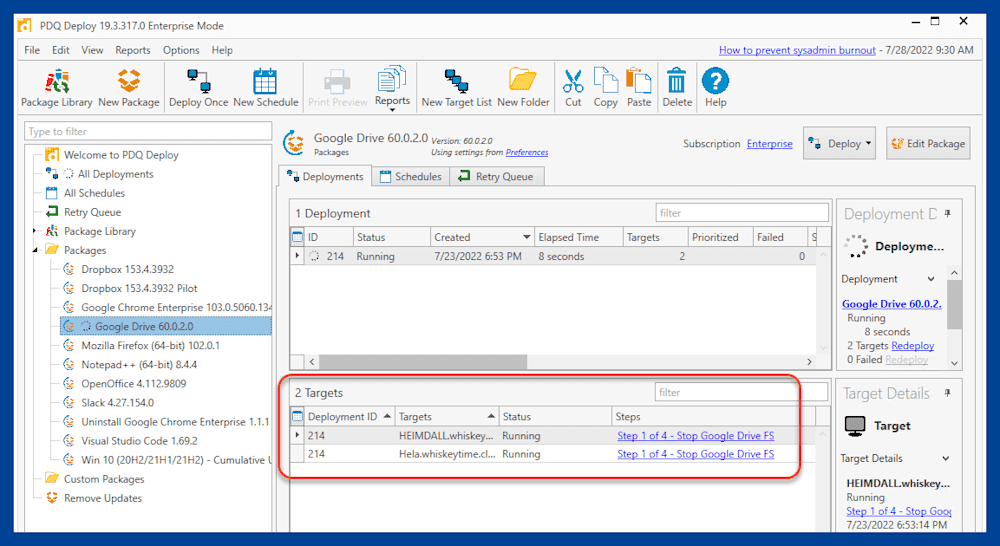Open the Enterprise subscription link
The image size is (1000, 546).
tap(770, 144)
